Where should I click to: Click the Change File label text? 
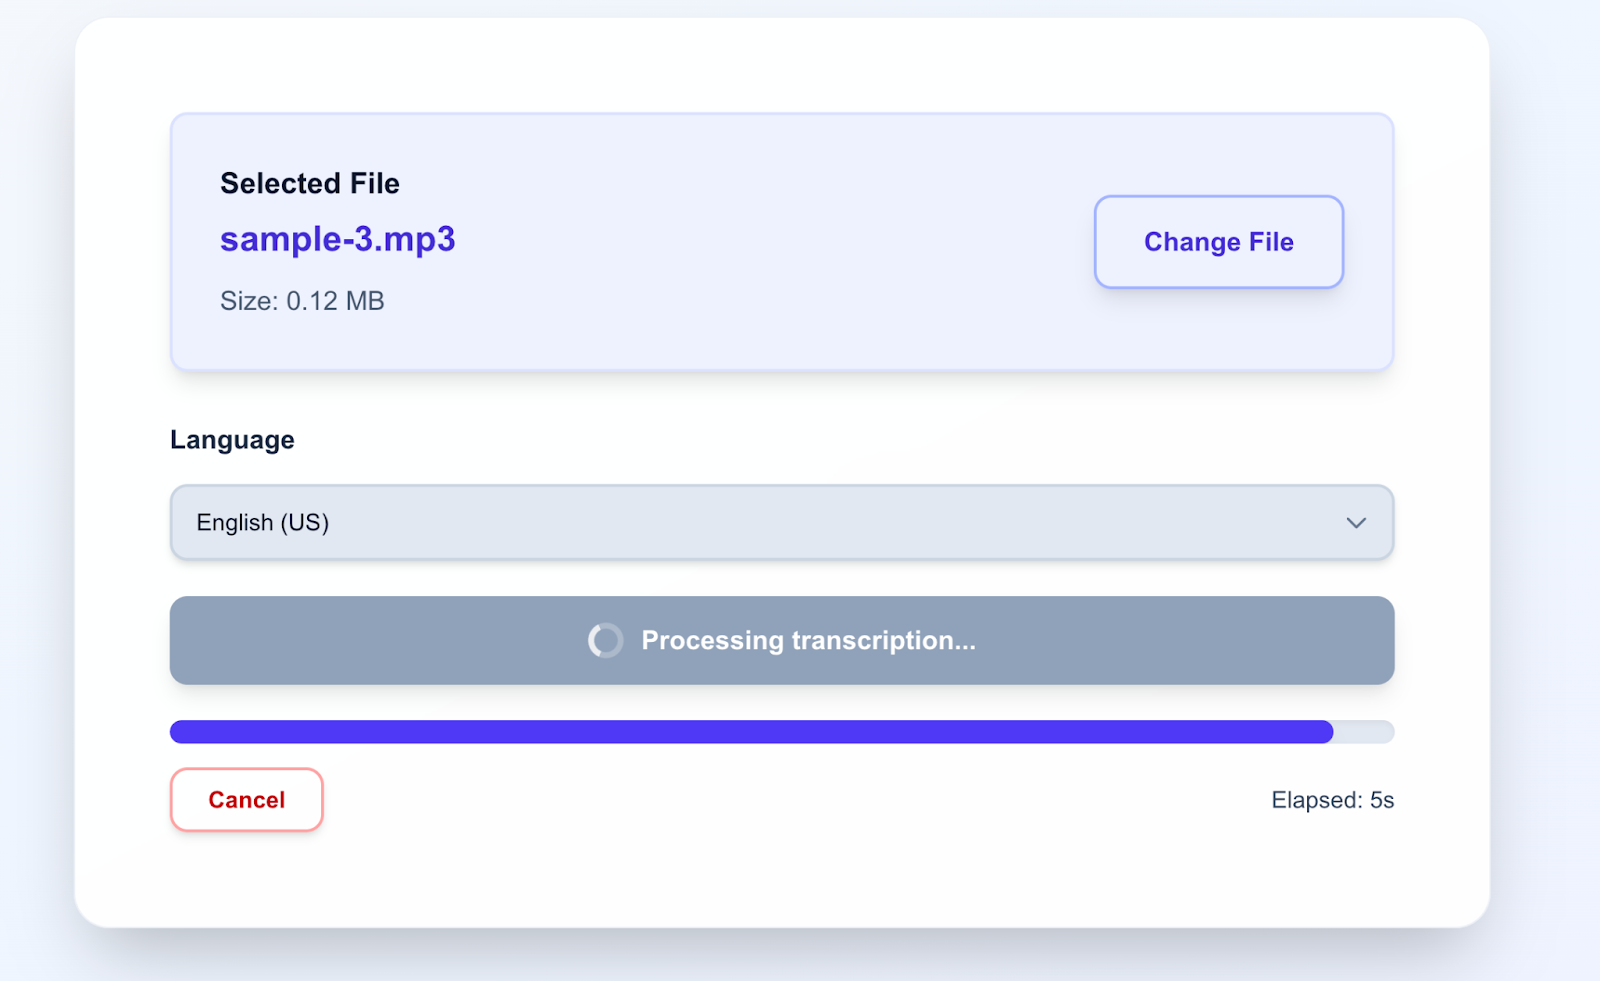tap(1218, 242)
